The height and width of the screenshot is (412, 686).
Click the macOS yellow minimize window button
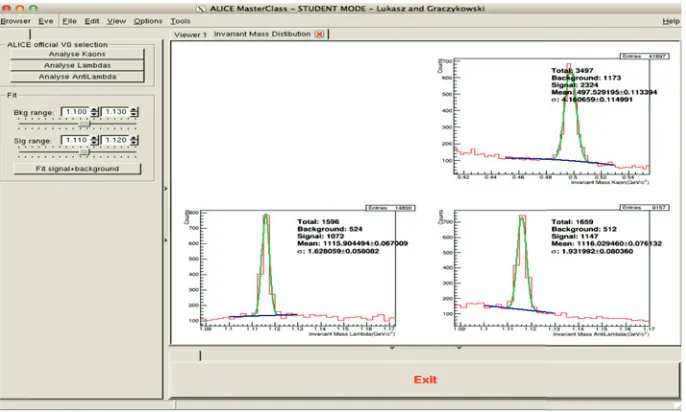(x=20, y=8)
